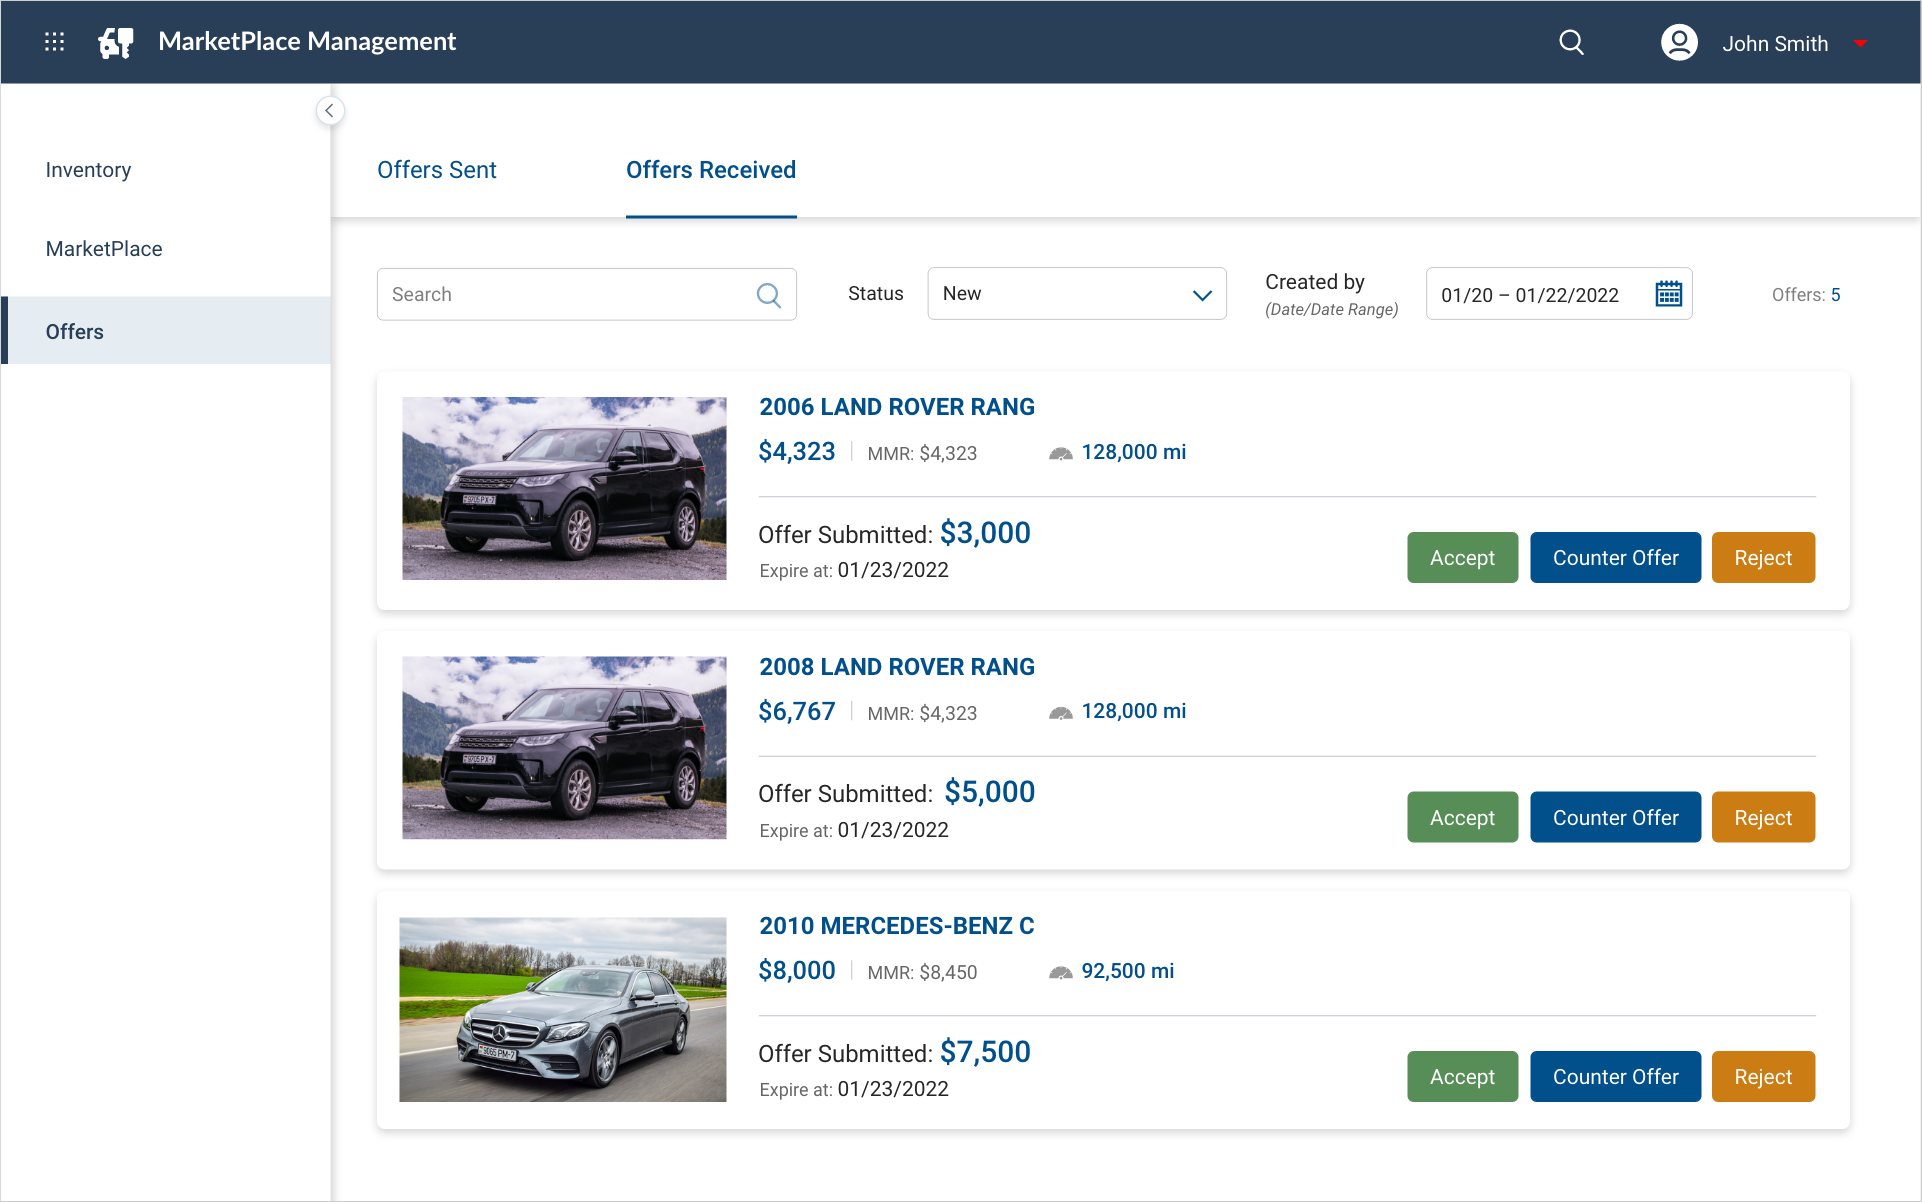Counter Offer on the 2008 Land Rover
Screen dimensions: 1922x1202
click(1614, 817)
